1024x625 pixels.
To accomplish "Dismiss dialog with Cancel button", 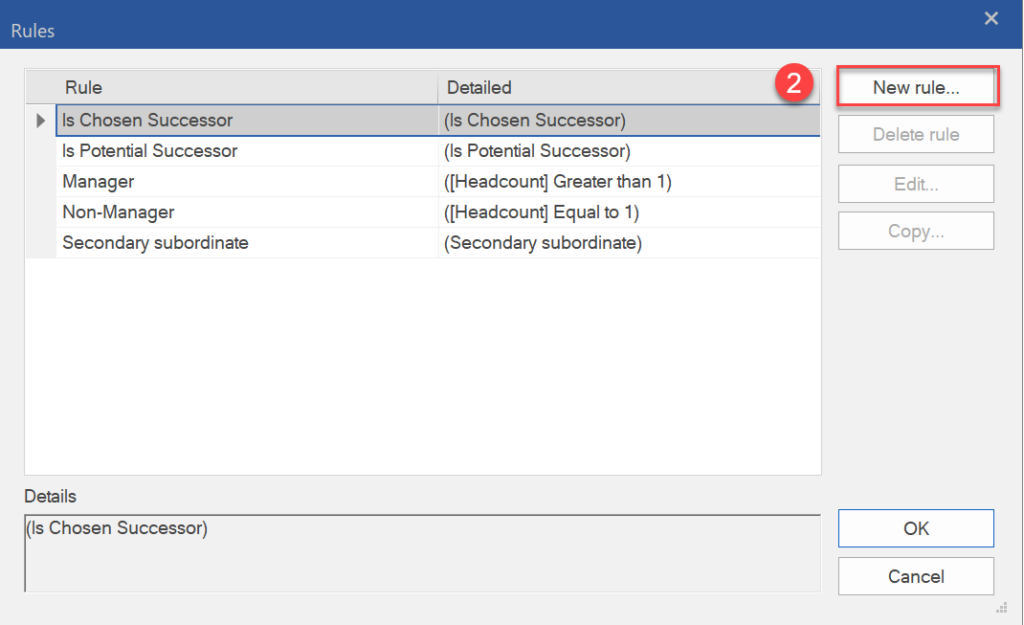I will click(x=916, y=576).
